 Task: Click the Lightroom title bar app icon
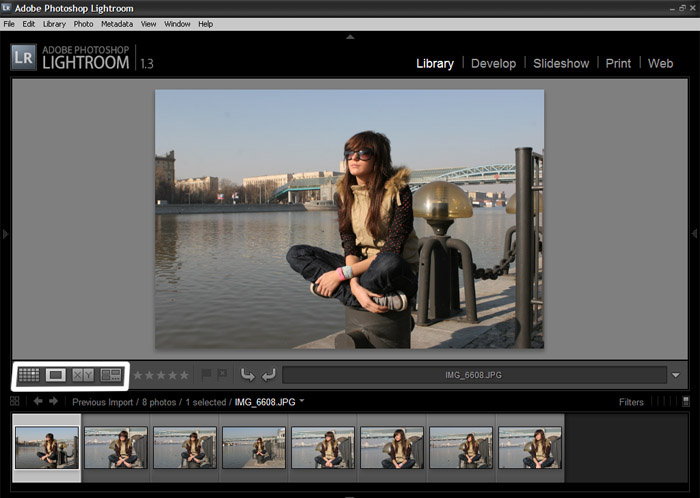pos(6,8)
